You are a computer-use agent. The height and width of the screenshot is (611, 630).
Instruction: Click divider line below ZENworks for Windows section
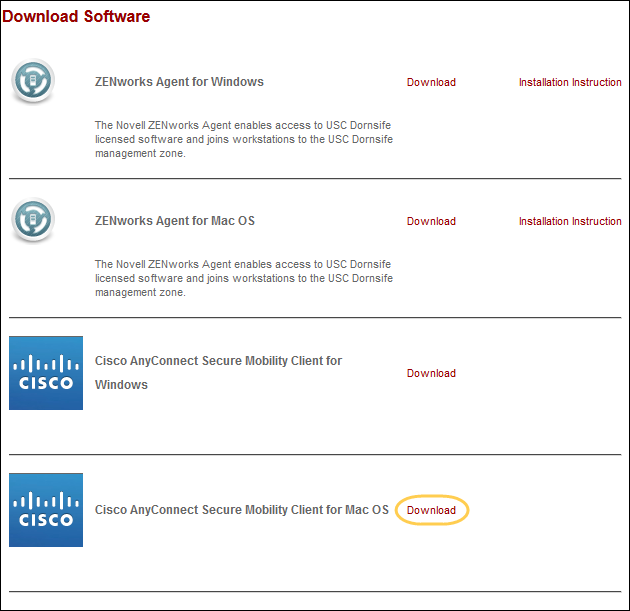point(315,179)
